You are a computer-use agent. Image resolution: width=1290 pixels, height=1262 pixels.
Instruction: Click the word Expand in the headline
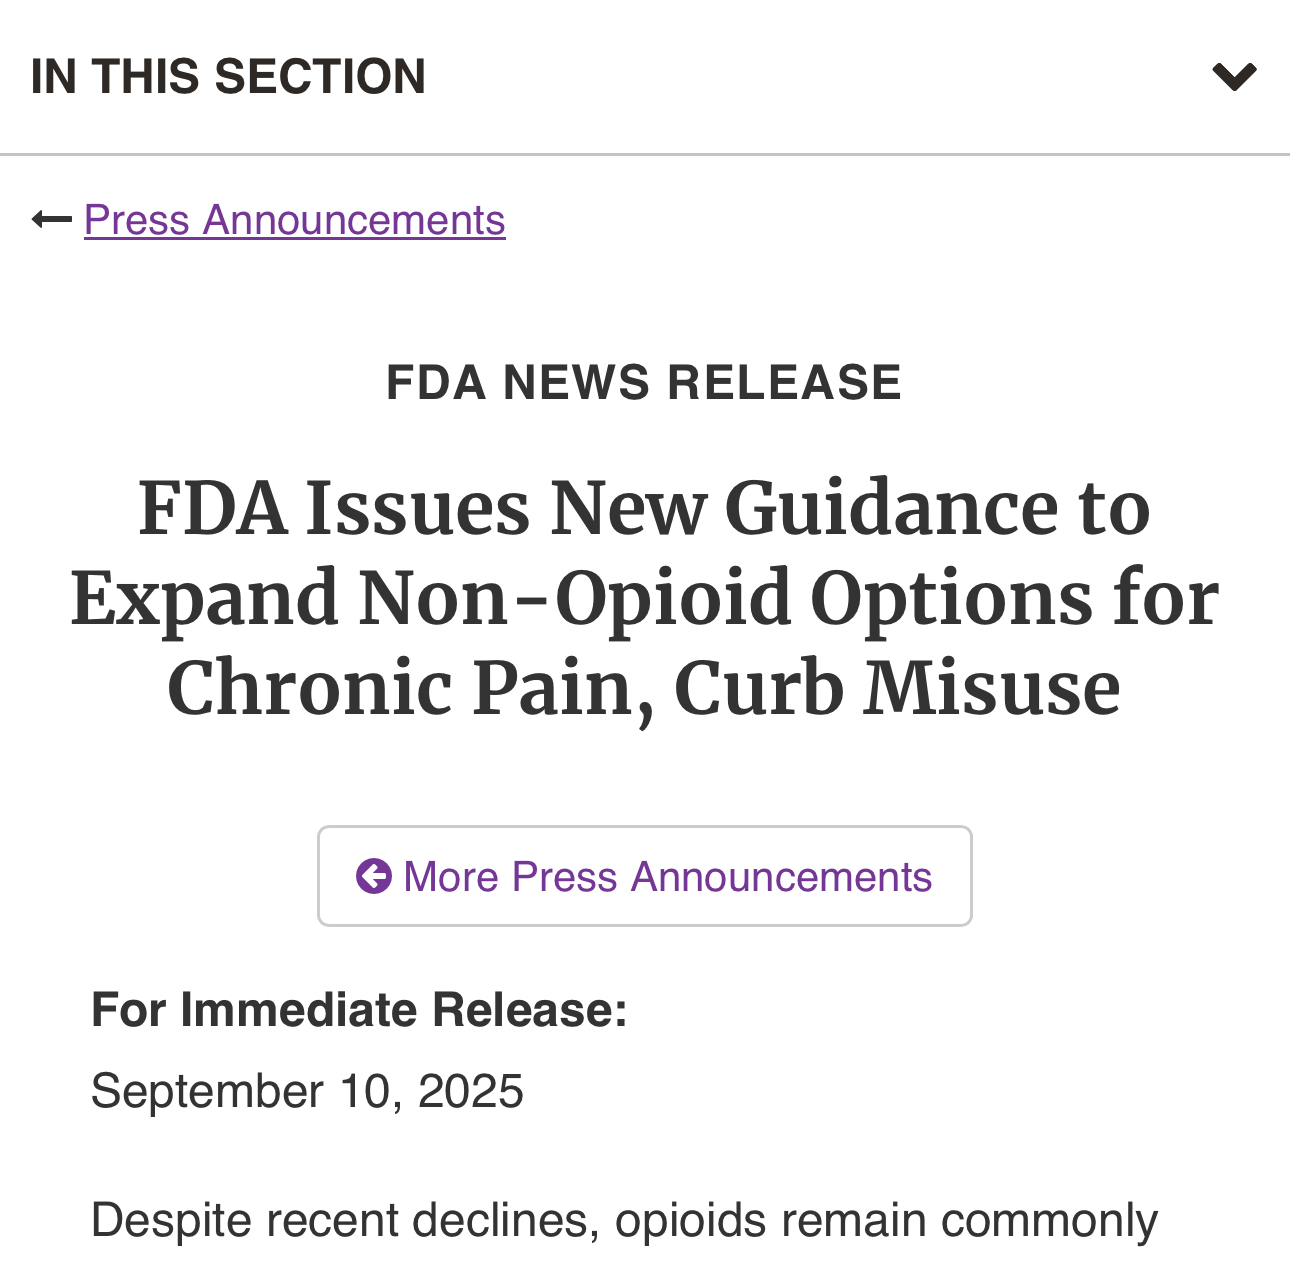(x=205, y=598)
